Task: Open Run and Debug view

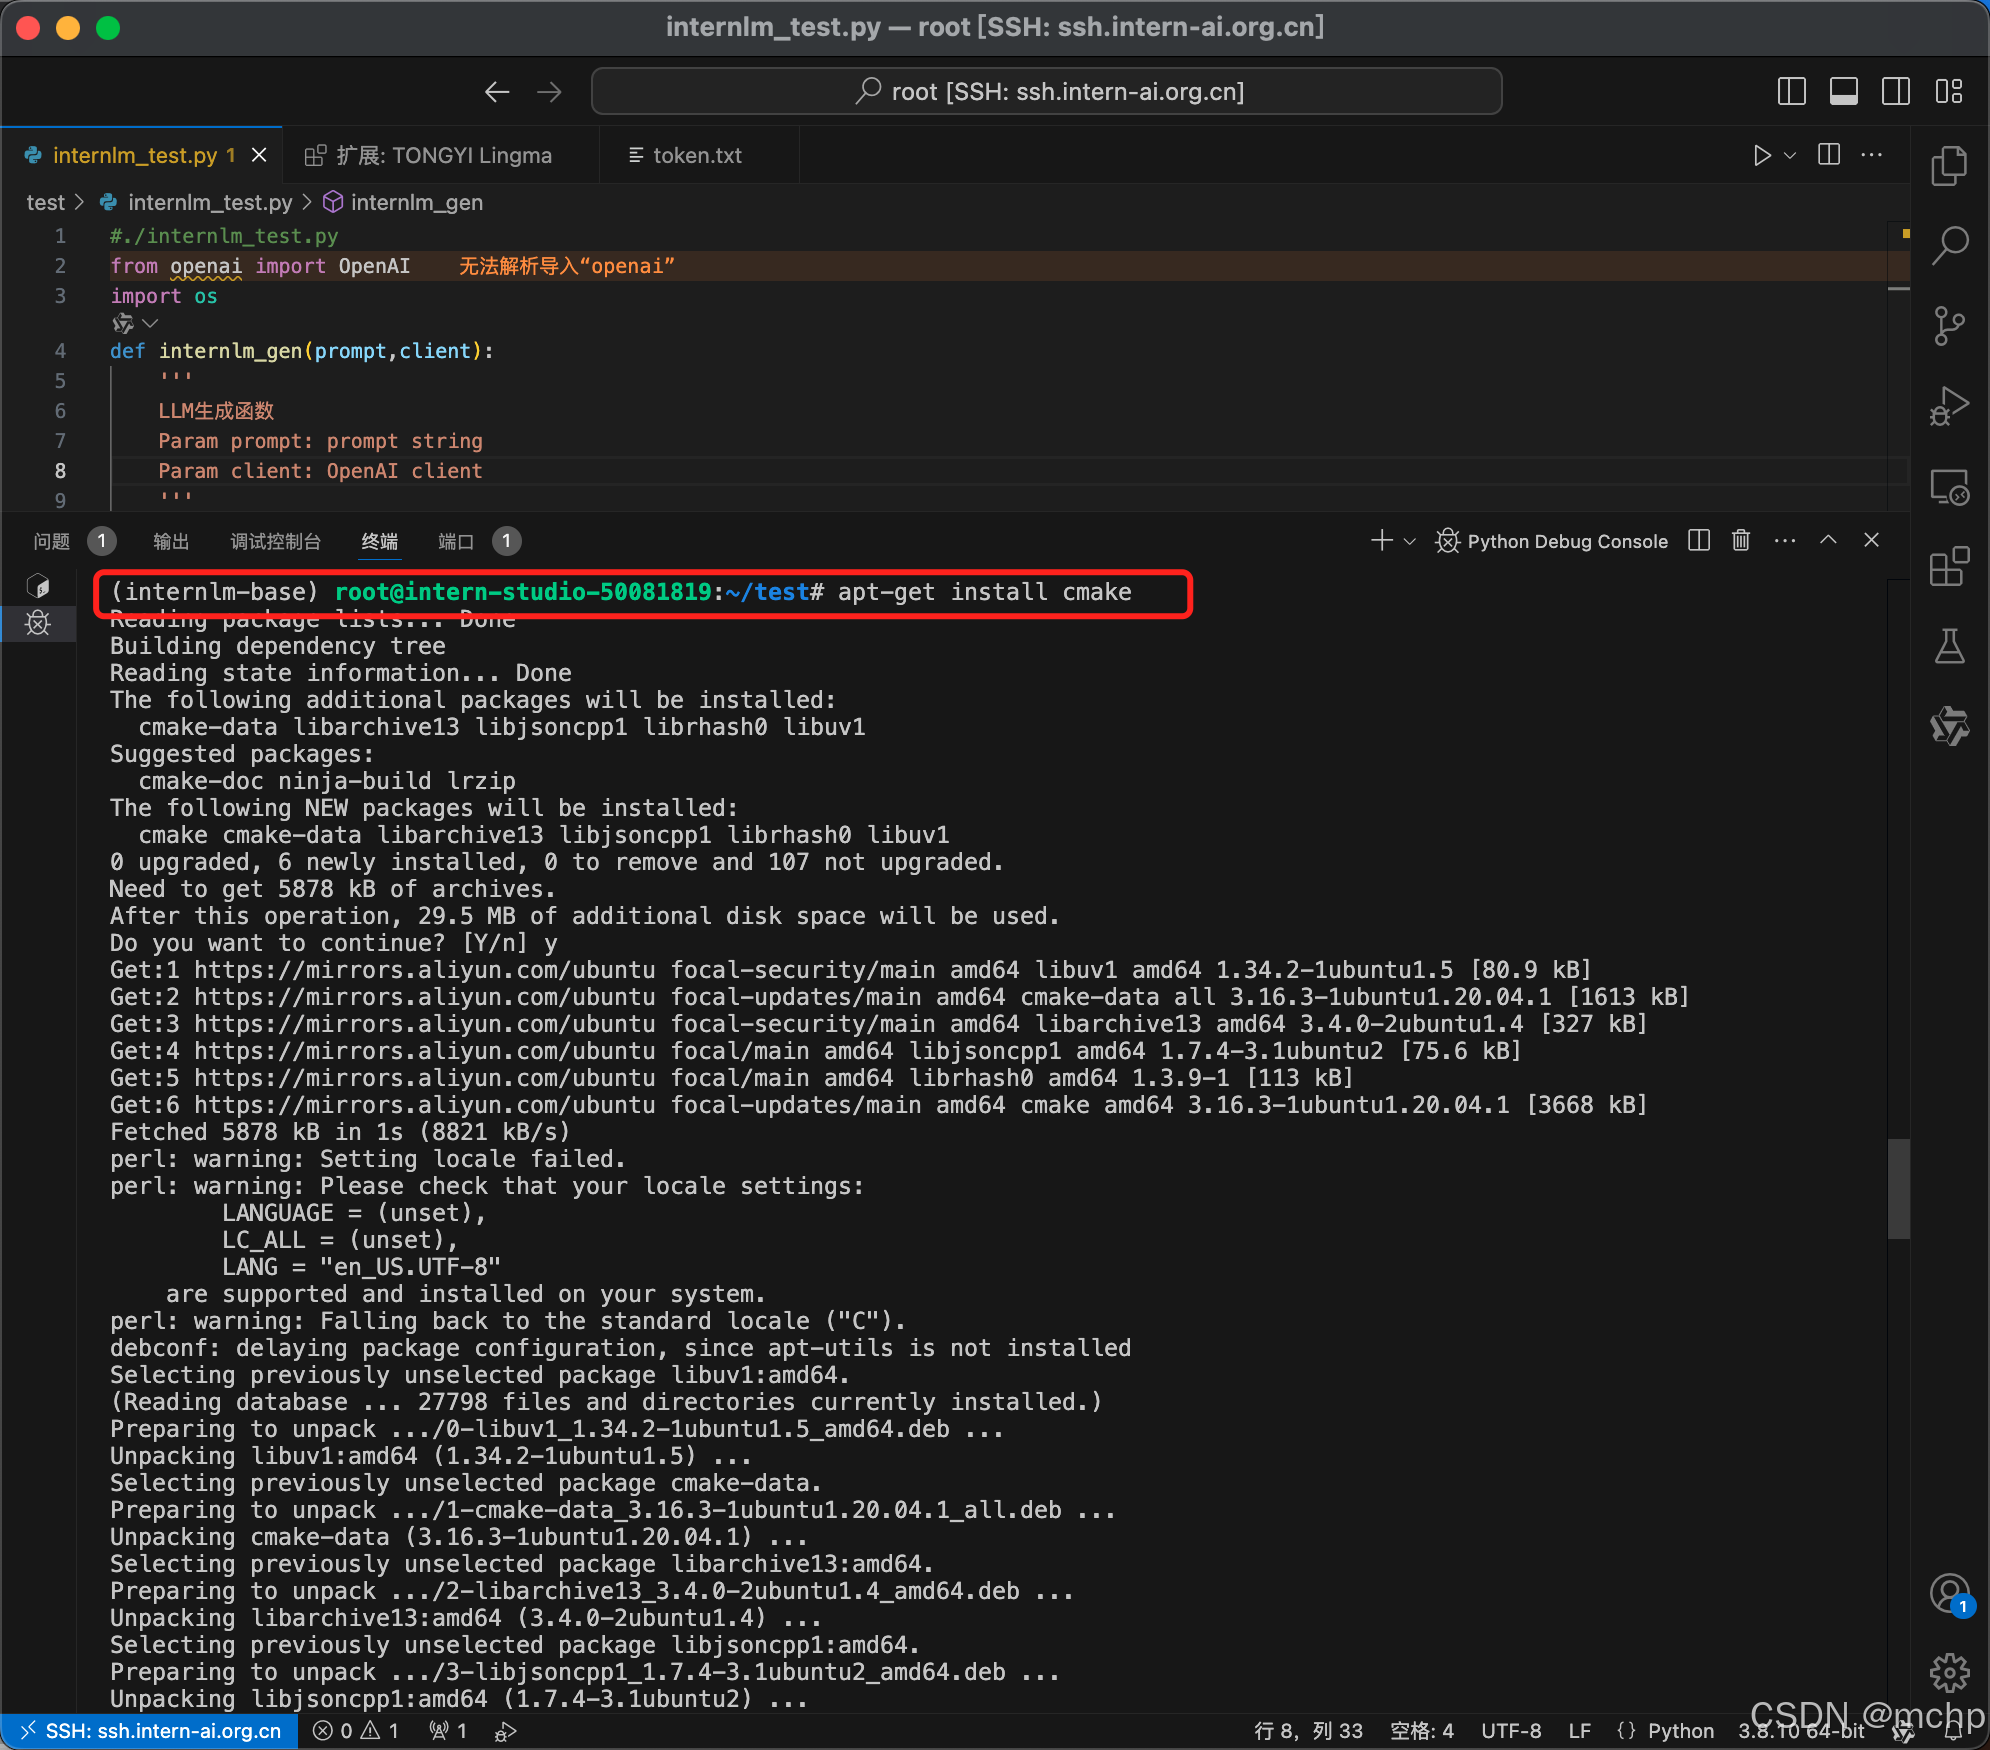Action: pos(1949,407)
